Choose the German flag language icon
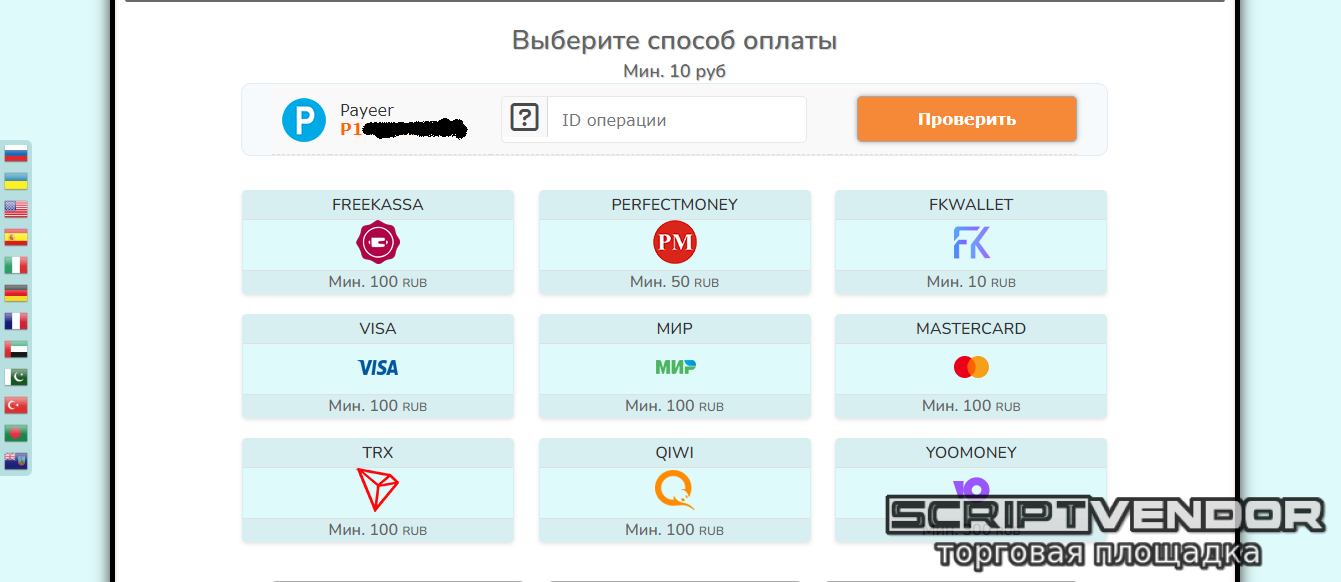This screenshot has width=1341, height=582. 16,294
